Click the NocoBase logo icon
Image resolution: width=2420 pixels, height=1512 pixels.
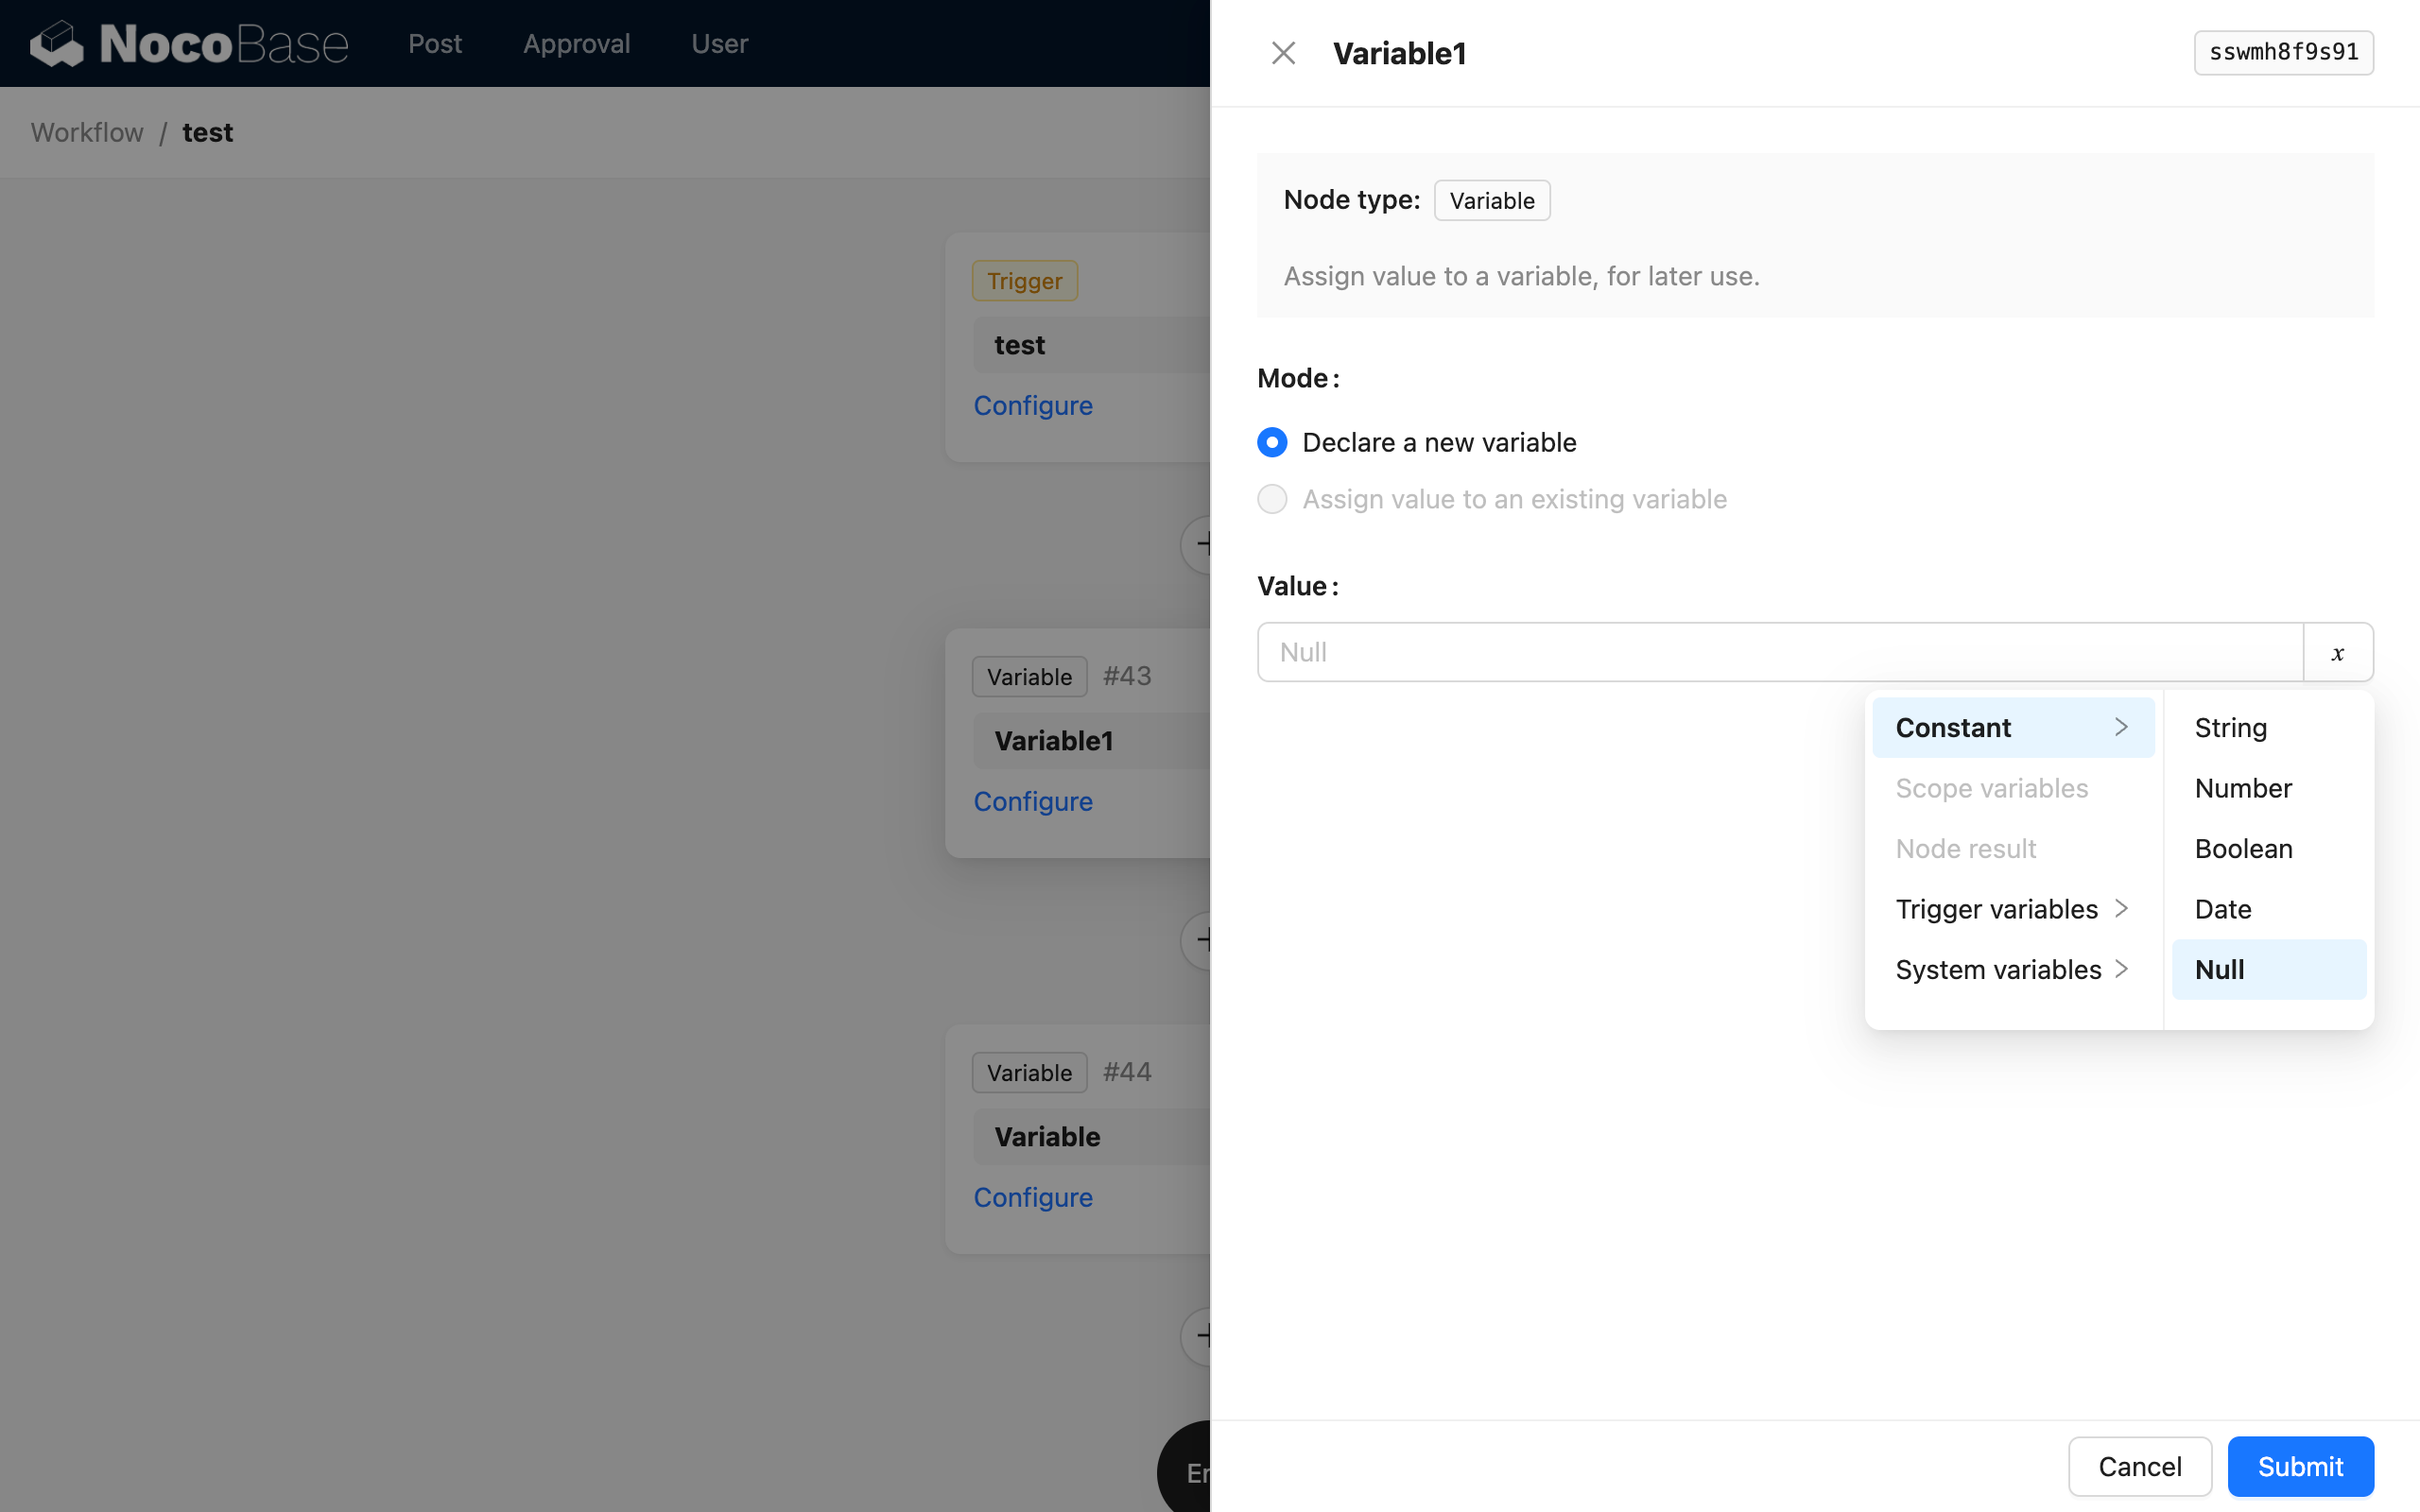pos(57,44)
